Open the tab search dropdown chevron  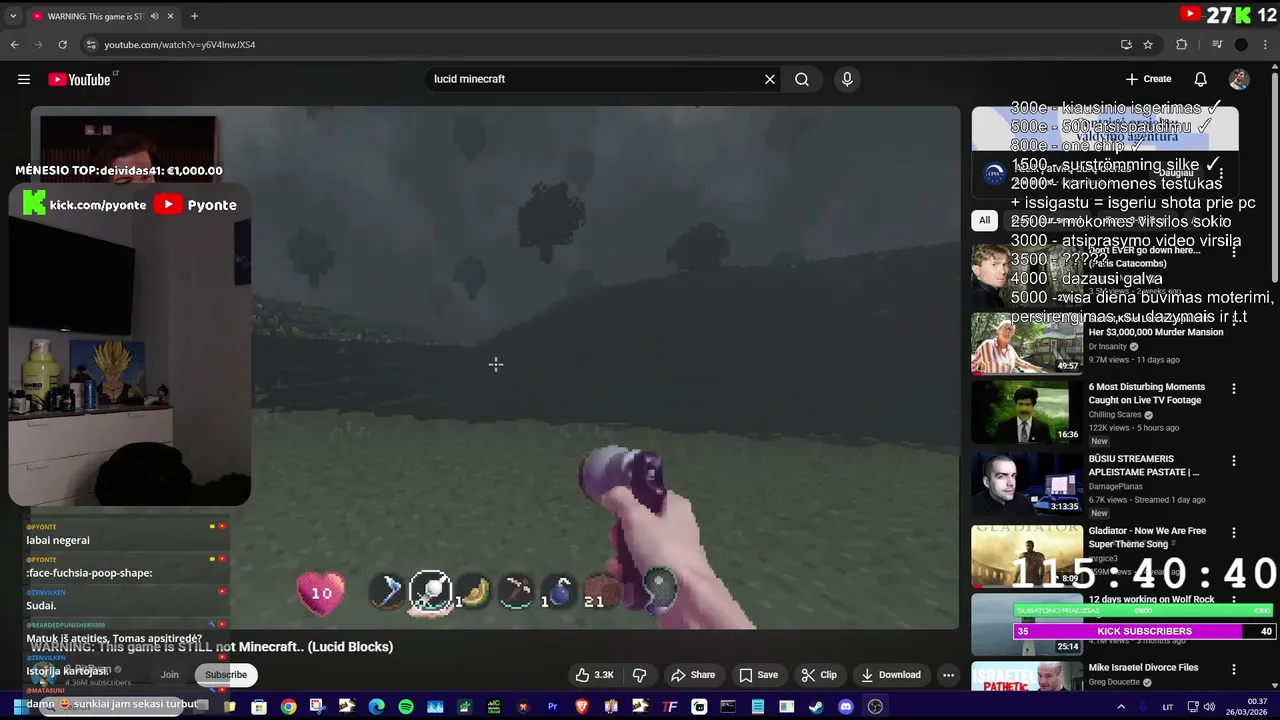click(13, 16)
